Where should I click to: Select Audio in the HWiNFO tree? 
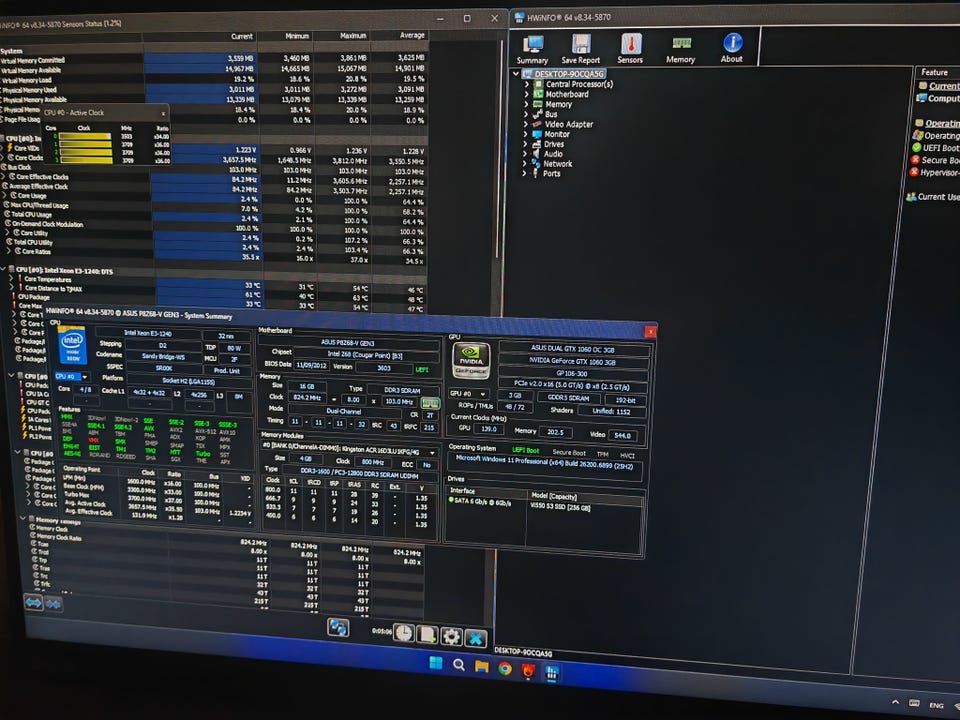click(x=553, y=154)
